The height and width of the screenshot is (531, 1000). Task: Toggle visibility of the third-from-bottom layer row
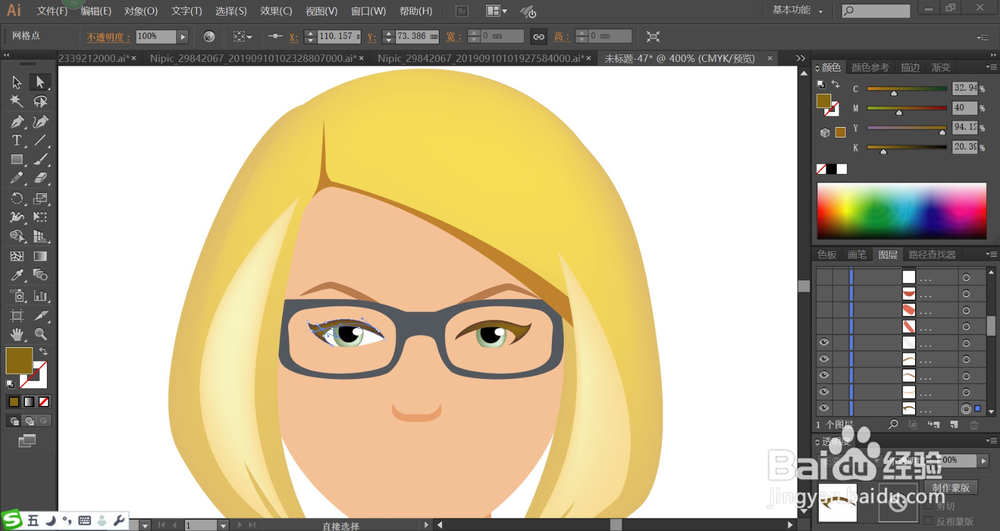(x=824, y=375)
